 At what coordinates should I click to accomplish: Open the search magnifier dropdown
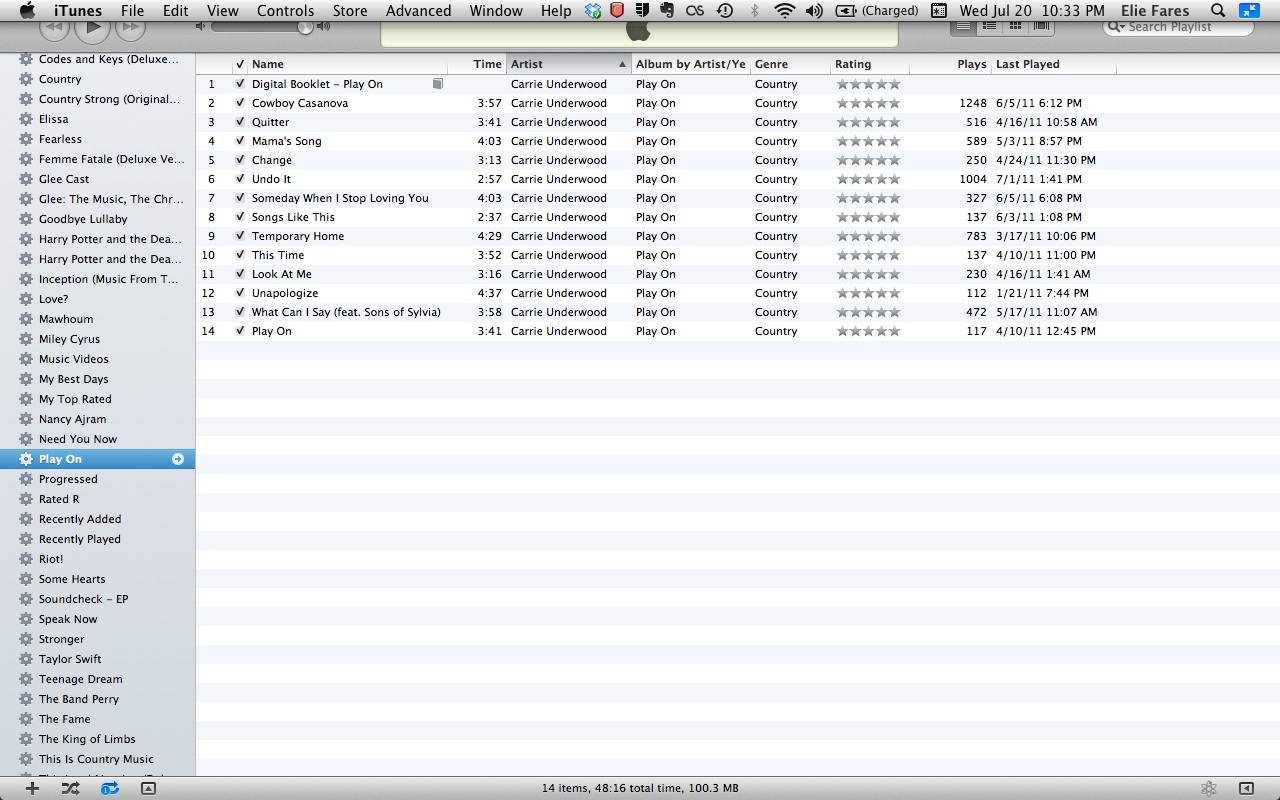(1117, 27)
